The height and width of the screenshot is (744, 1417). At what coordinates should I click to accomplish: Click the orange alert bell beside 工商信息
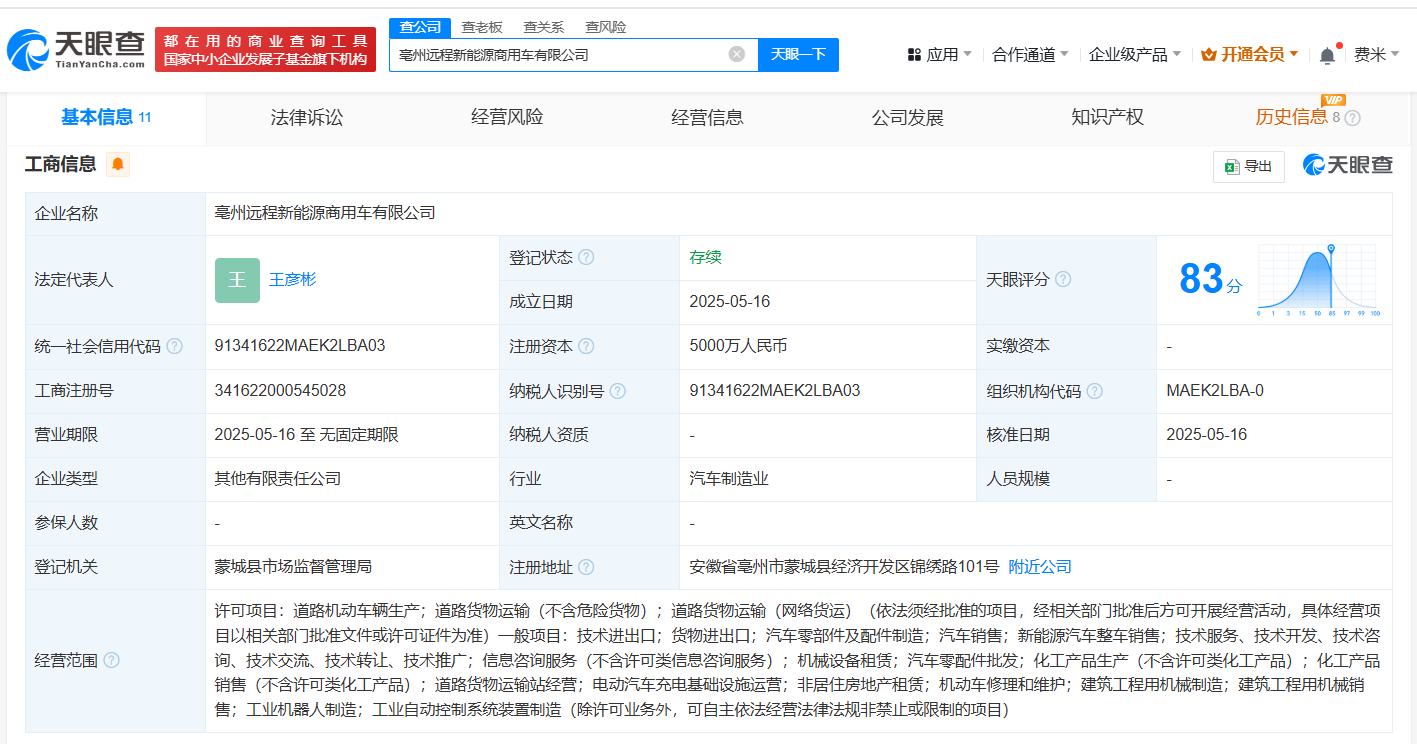coord(118,165)
